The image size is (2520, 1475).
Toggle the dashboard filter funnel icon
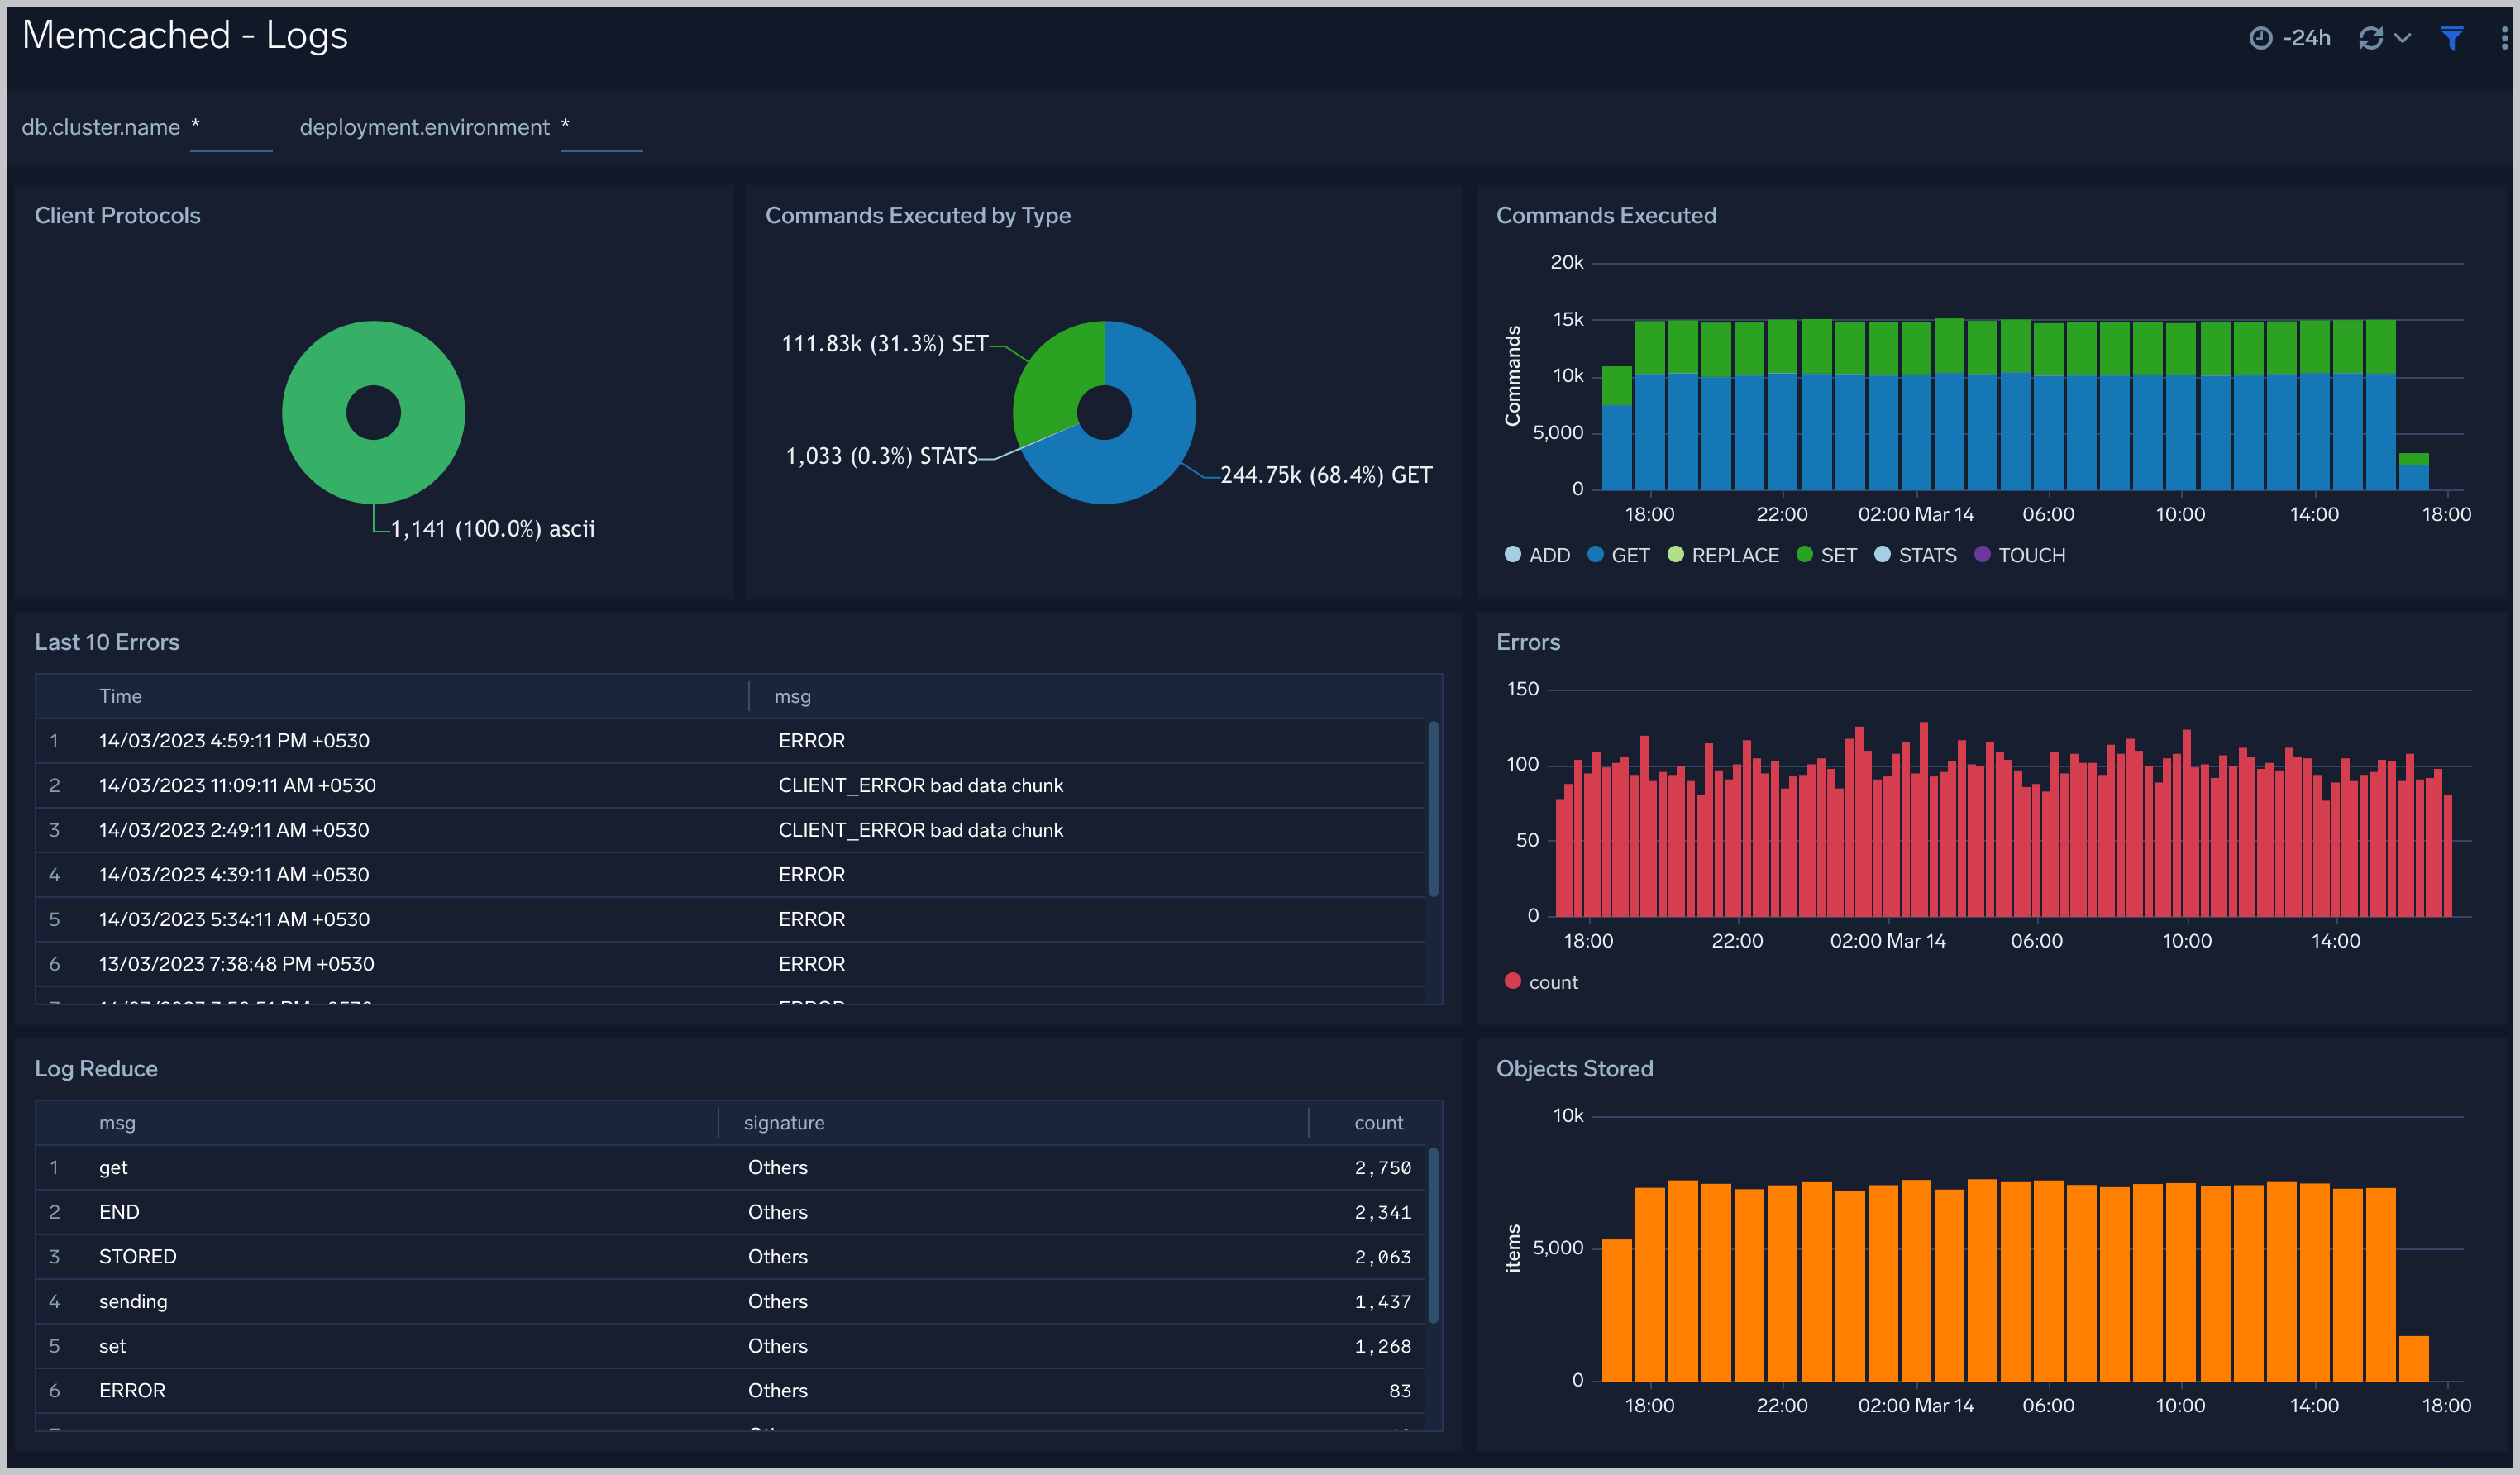2451,38
